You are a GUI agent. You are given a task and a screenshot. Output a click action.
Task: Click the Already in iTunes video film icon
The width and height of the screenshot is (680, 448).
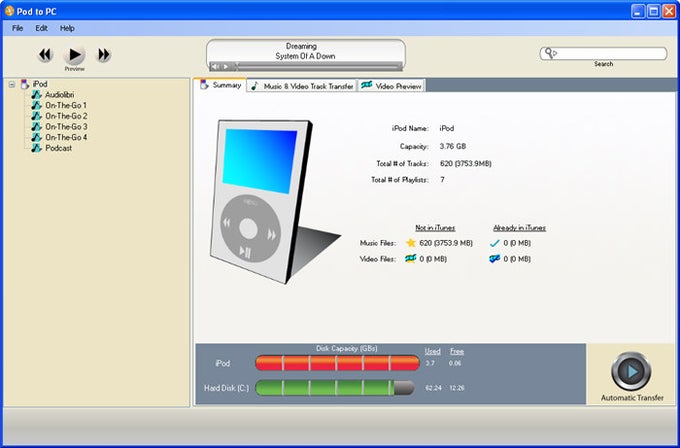494,259
